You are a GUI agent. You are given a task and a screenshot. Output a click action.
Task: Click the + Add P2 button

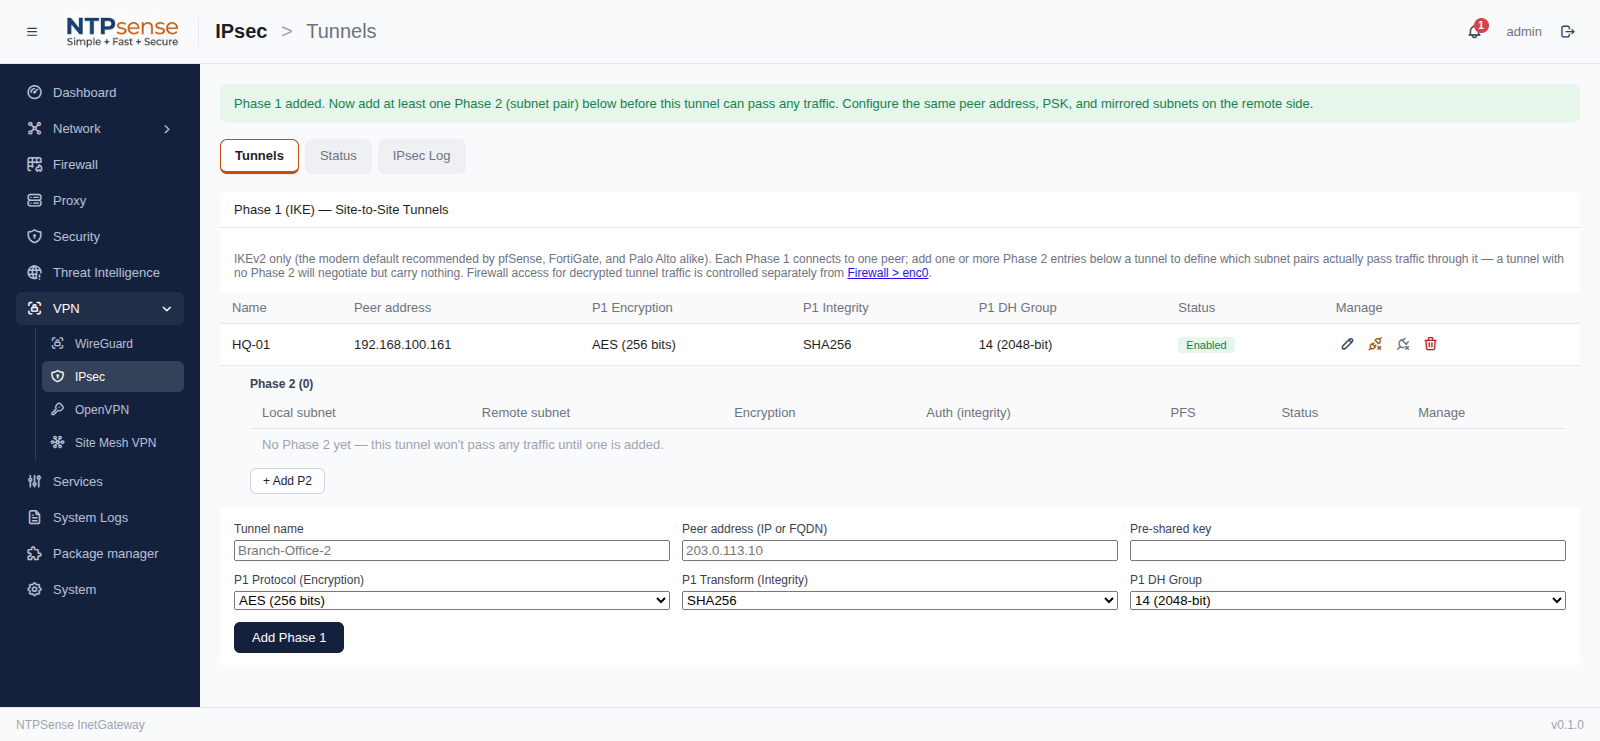[287, 481]
